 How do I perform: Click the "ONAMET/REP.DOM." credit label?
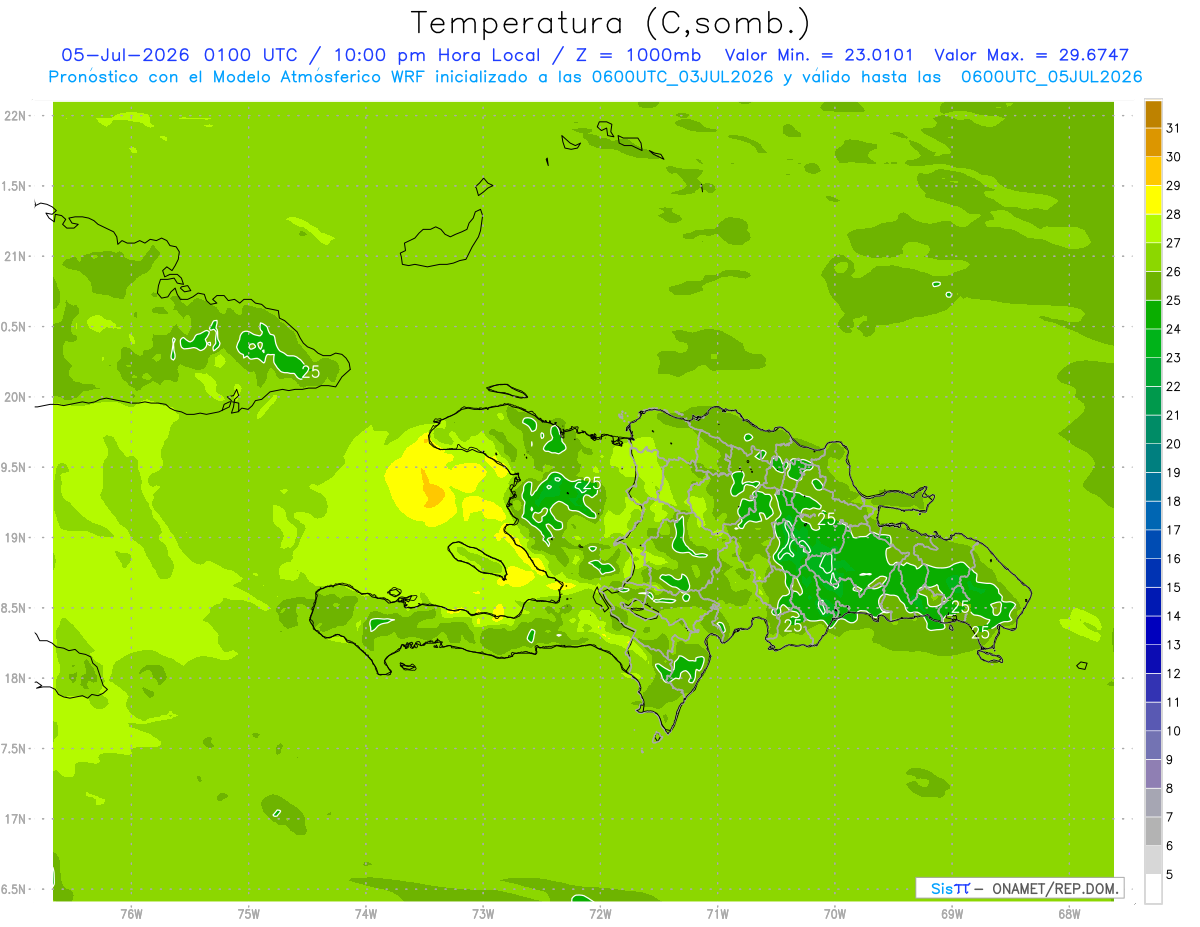pos(1057,888)
